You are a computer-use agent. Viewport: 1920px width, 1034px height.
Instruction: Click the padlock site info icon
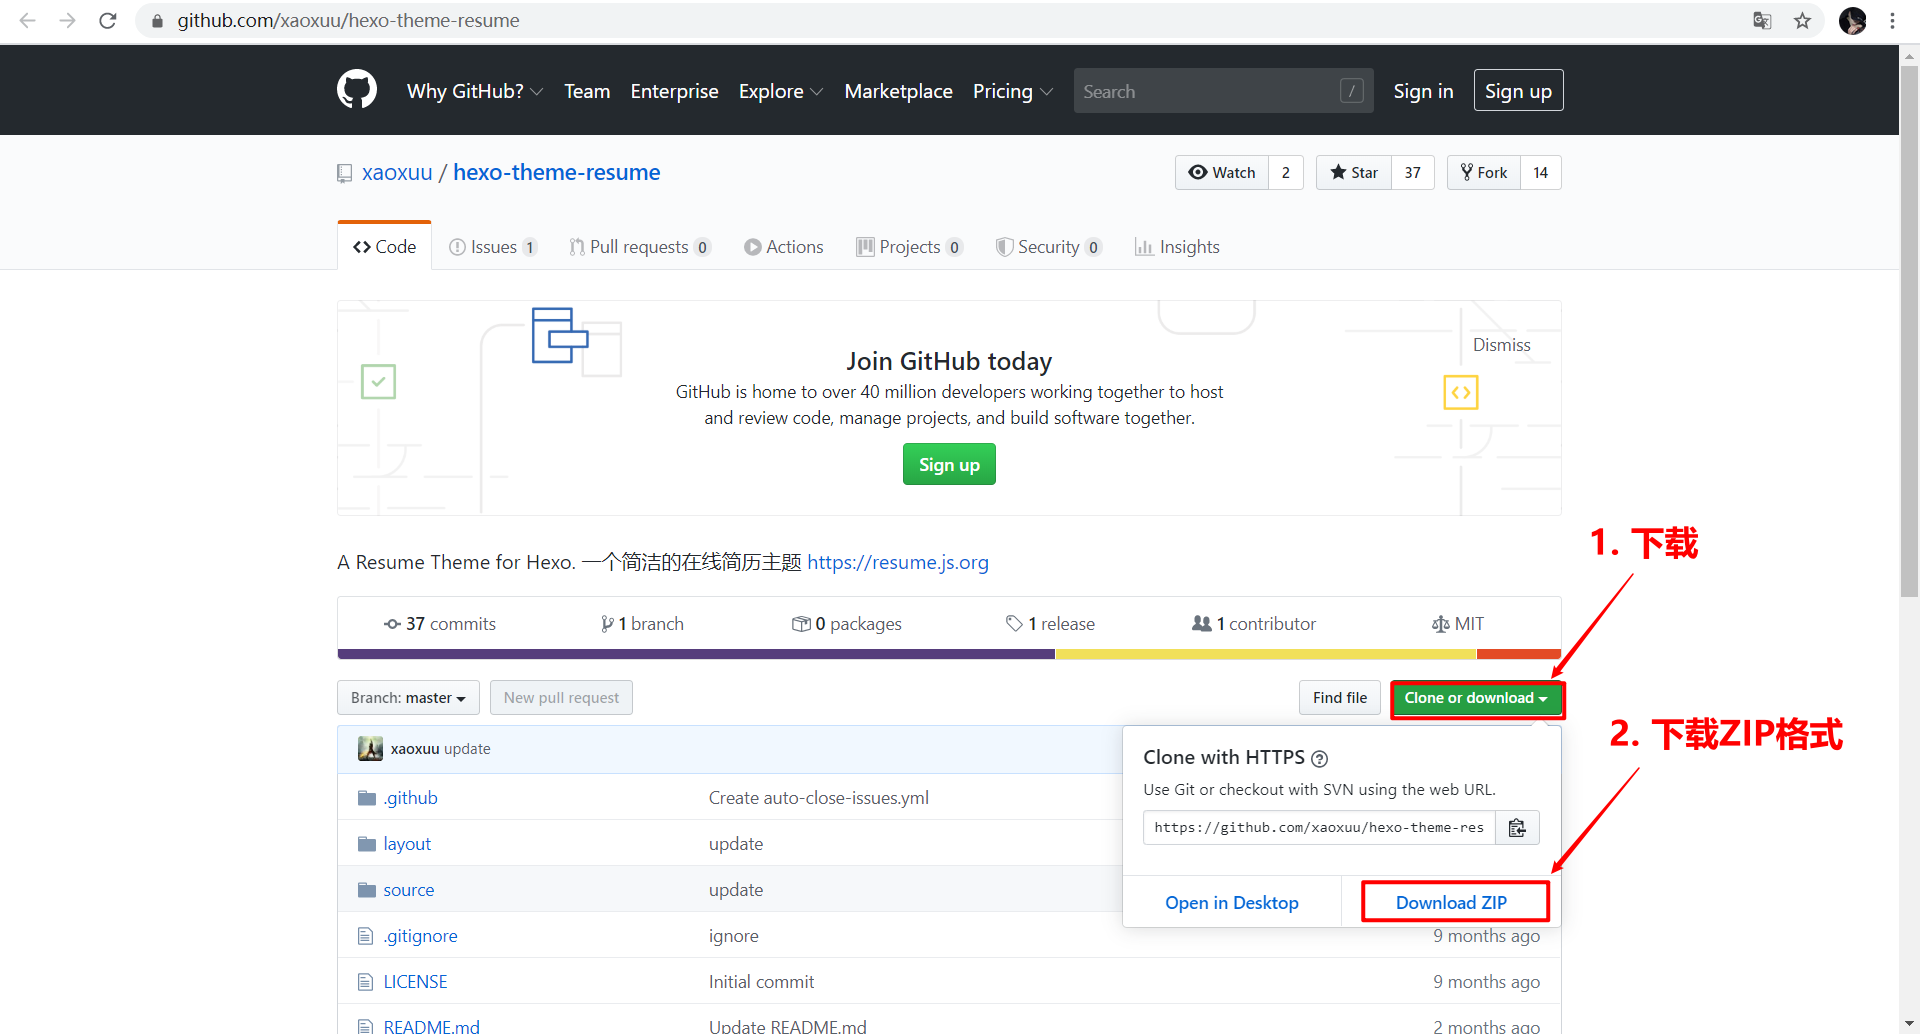(157, 20)
